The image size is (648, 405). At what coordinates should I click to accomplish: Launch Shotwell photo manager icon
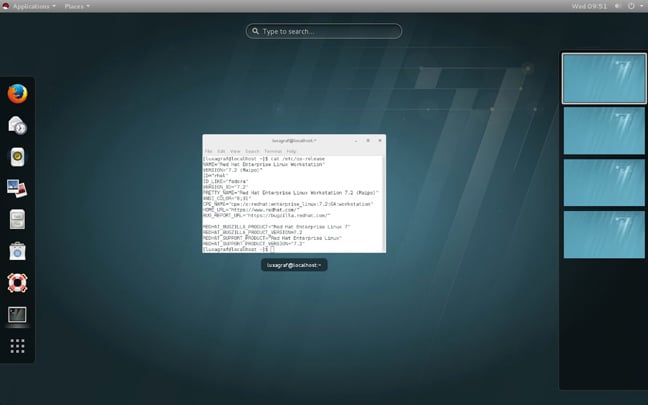(x=17, y=188)
